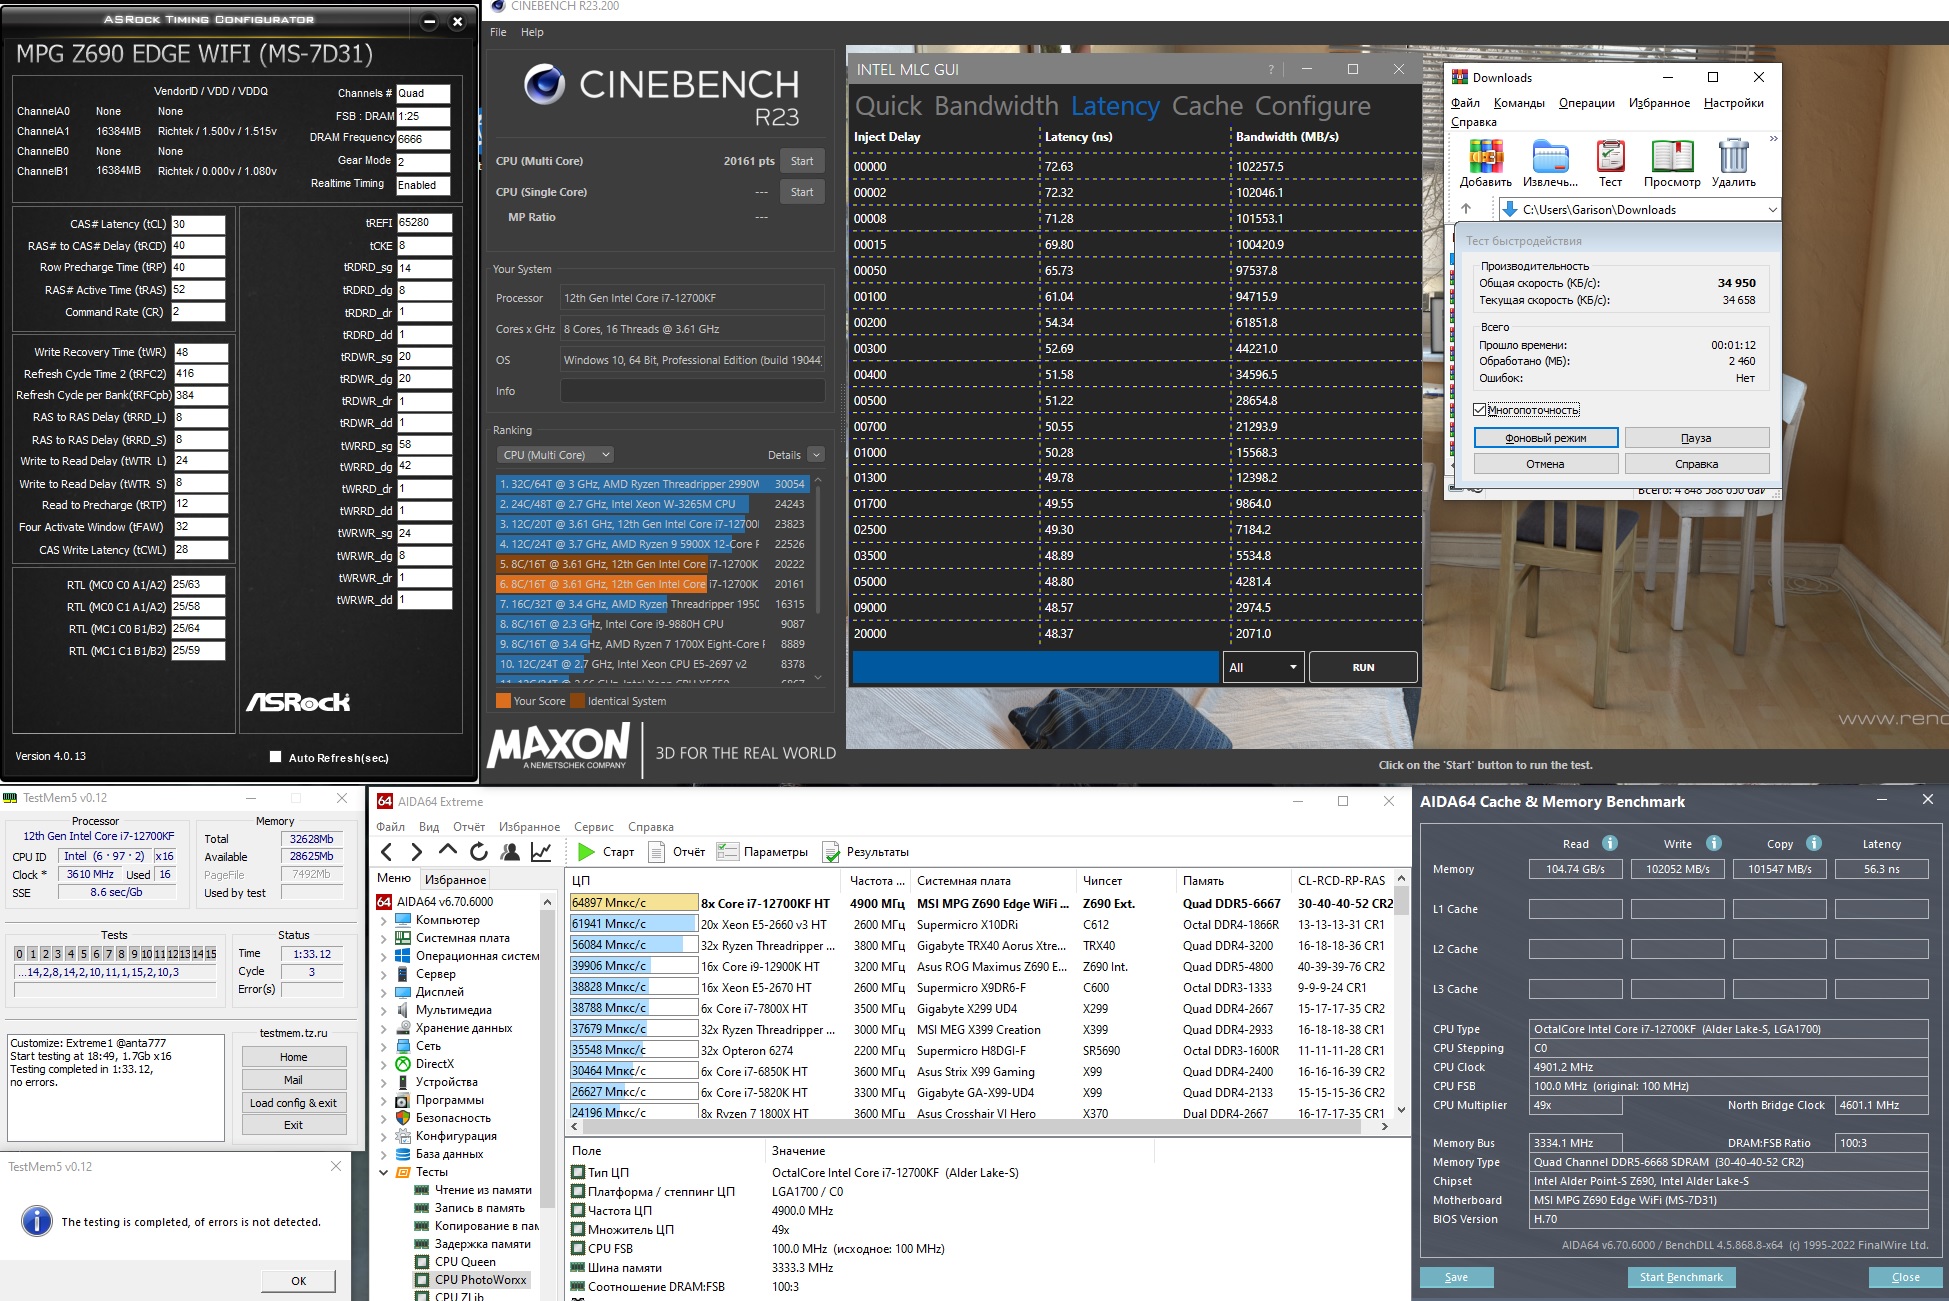Click Load config & exit in TestMem5
This screenshot has height=1301, width=1949.
pos(293,1102)
